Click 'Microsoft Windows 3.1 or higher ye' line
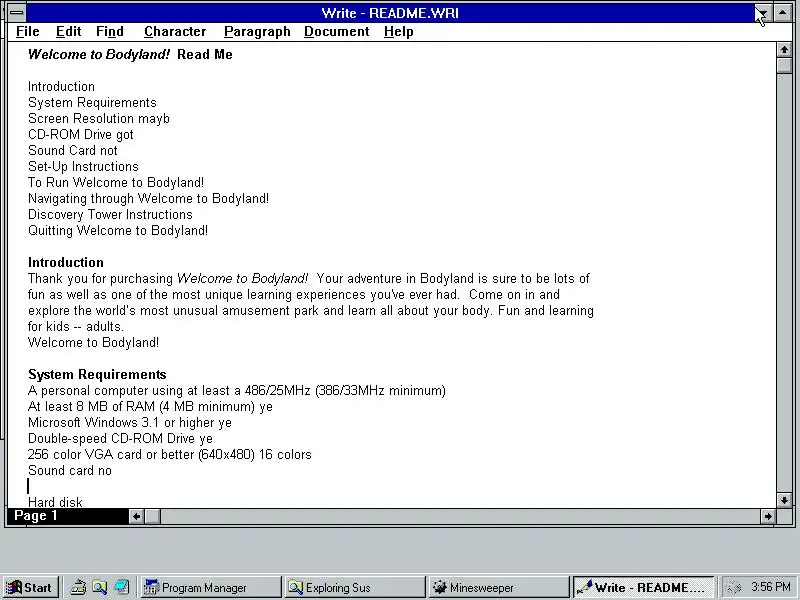This screenshot has width=800, height=600. click(130, 422)
